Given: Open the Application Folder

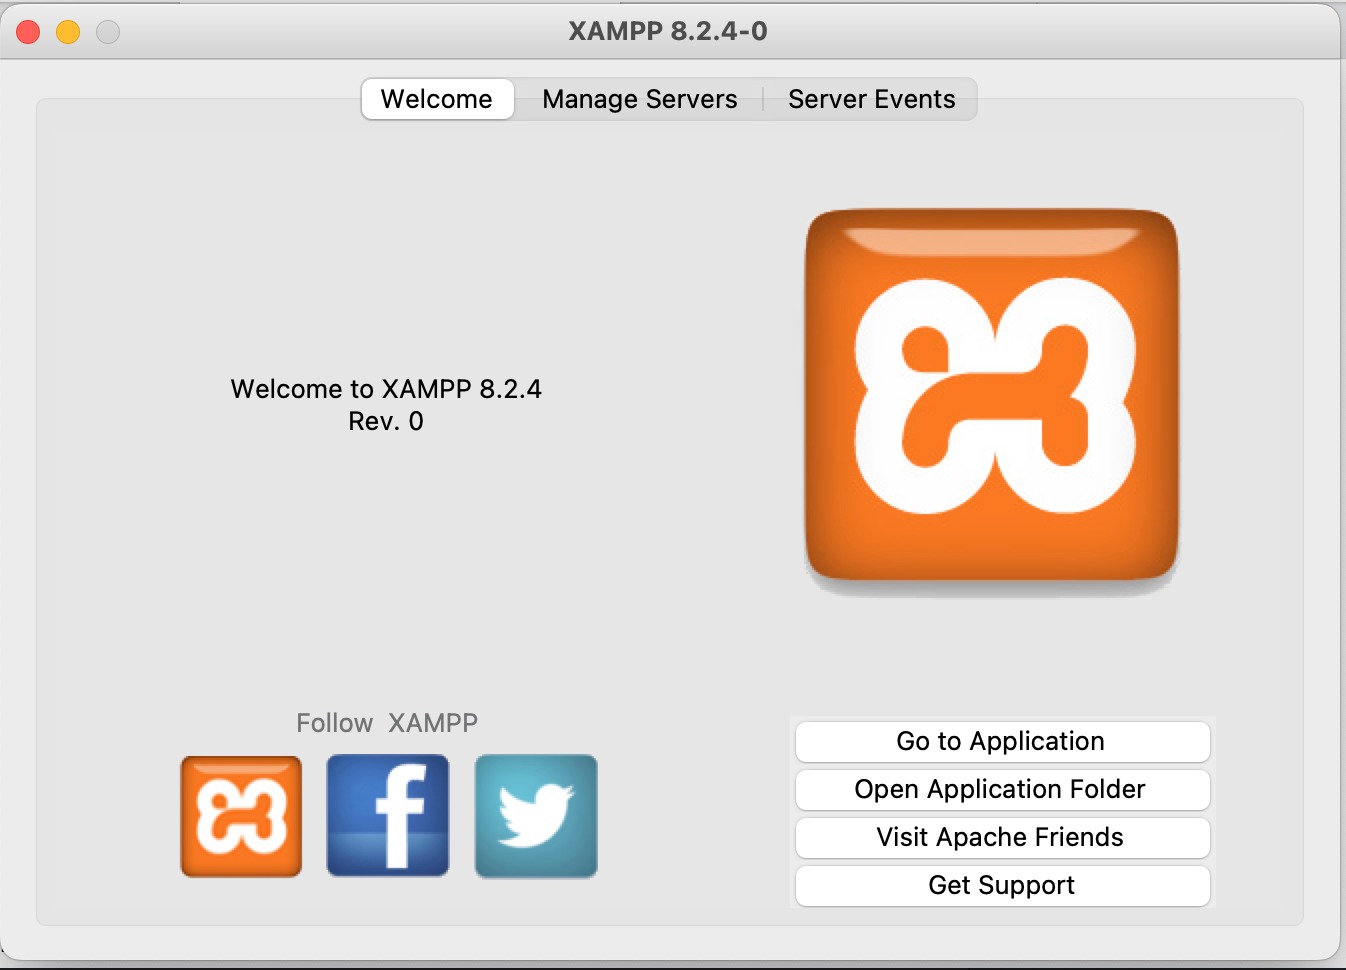Looking at the screenshot, I should pos(1001,790).
